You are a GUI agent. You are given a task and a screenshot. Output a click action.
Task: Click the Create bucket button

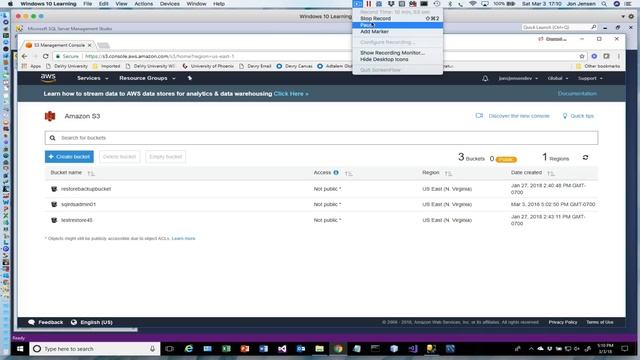click(69, 157)
